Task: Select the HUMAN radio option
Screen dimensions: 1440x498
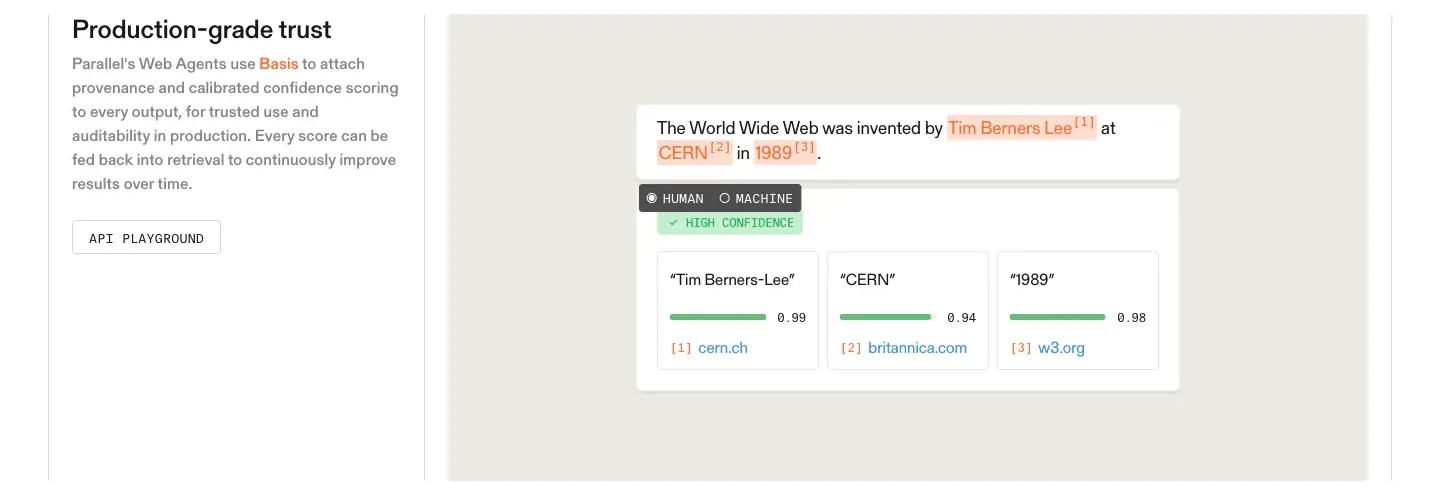Action: [675, 198]
